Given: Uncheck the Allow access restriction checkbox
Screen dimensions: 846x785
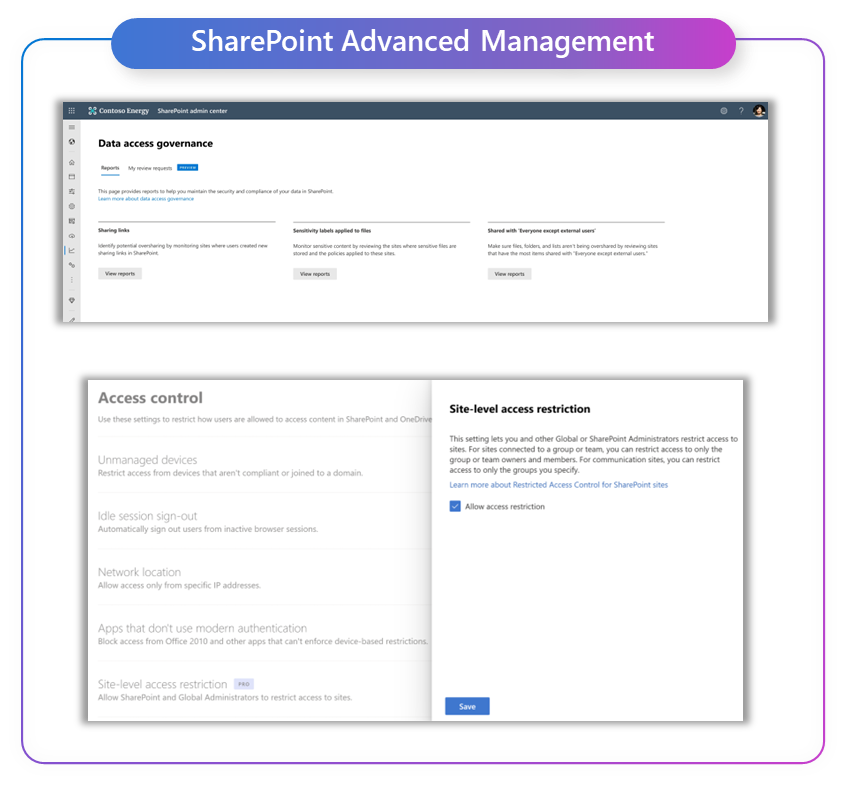Looking at the screenshot, I should (x=455, y=506).
